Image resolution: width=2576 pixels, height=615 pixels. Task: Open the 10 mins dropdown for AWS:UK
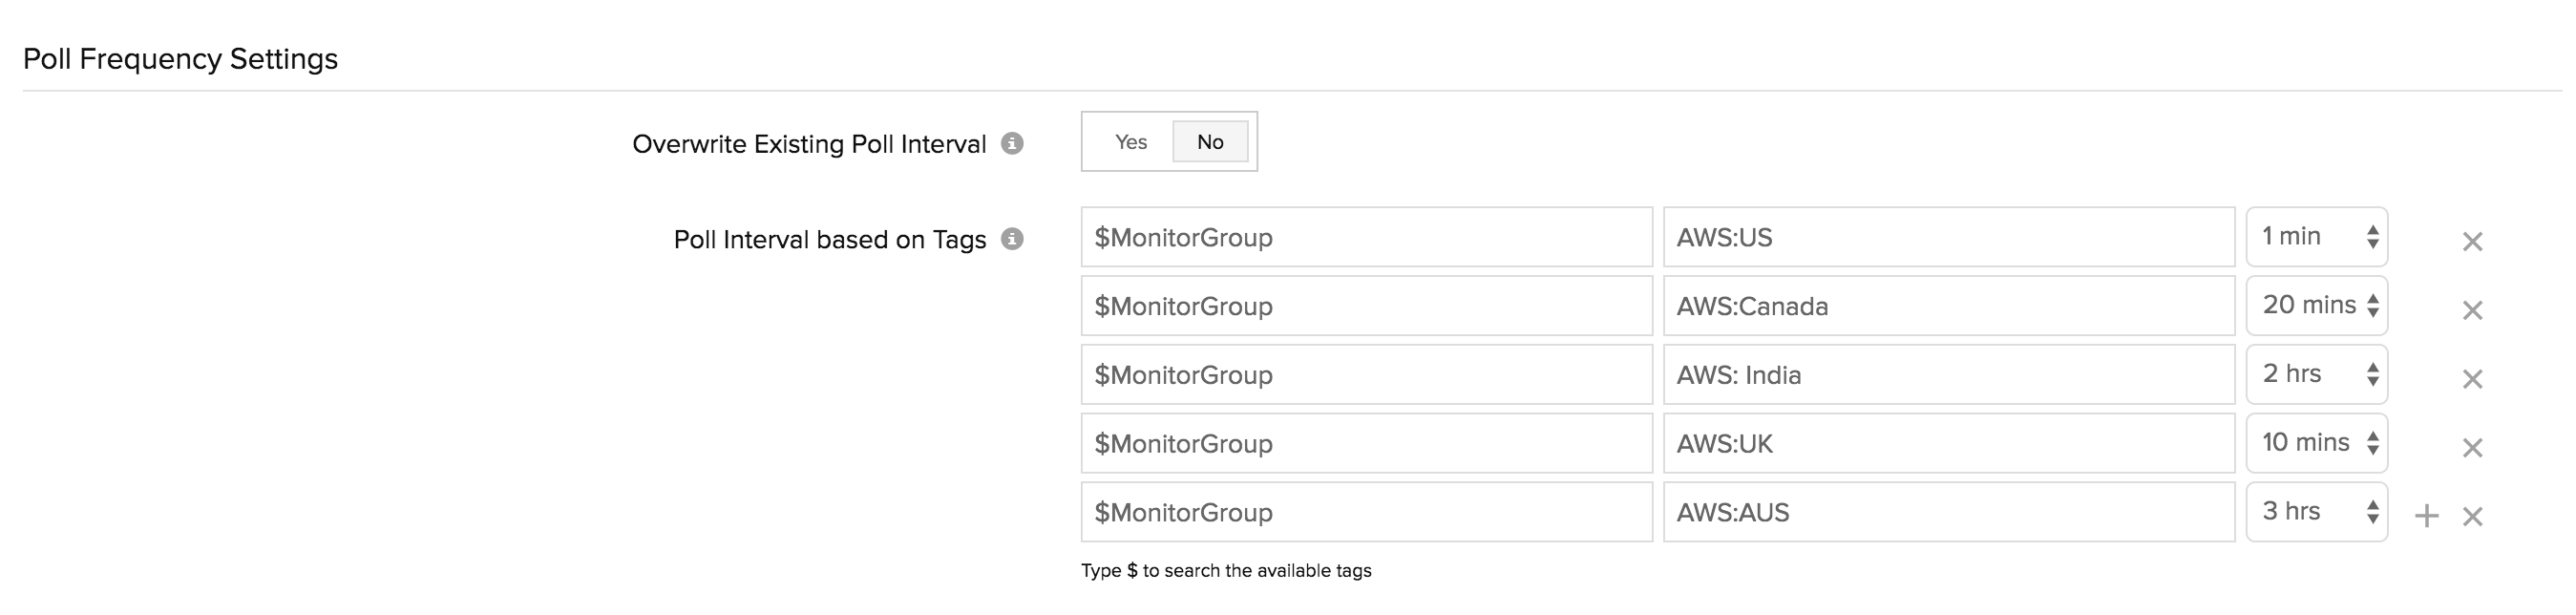pos(2316,442)
